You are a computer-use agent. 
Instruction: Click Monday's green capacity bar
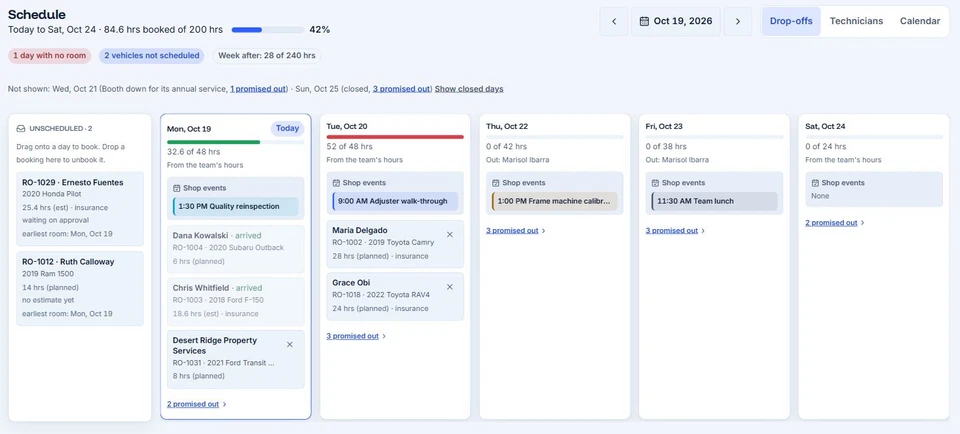(x=236, y=142)
